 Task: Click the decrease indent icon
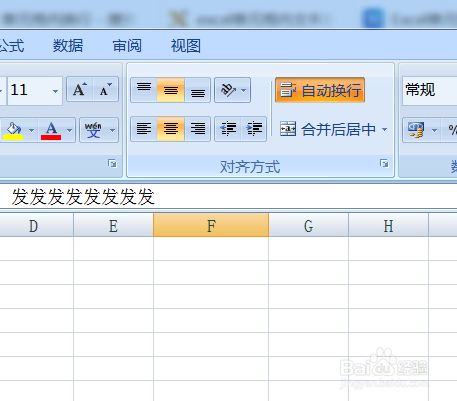click(x=228, y=129)
